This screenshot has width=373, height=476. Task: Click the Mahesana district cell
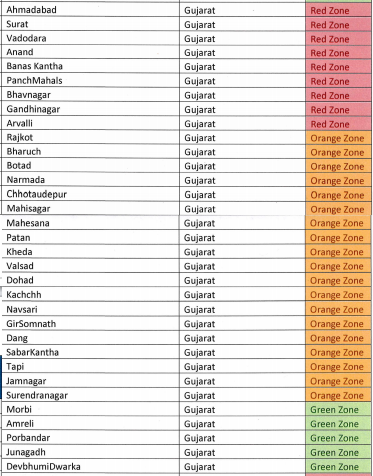click(90, 223)
